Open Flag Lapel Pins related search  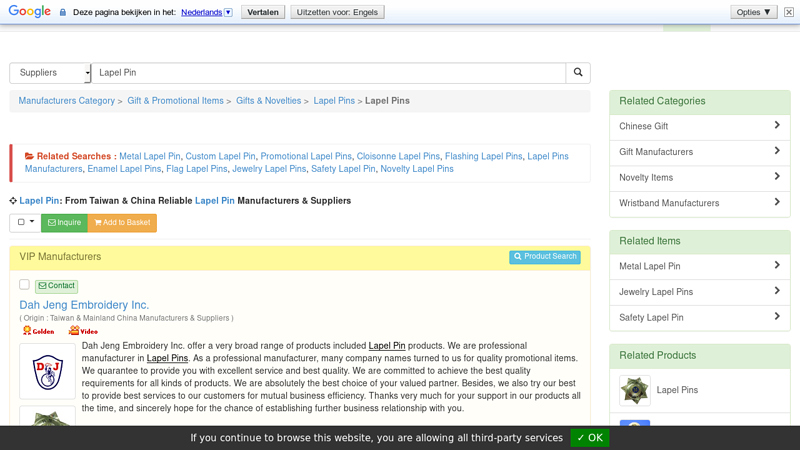[197, 169]
